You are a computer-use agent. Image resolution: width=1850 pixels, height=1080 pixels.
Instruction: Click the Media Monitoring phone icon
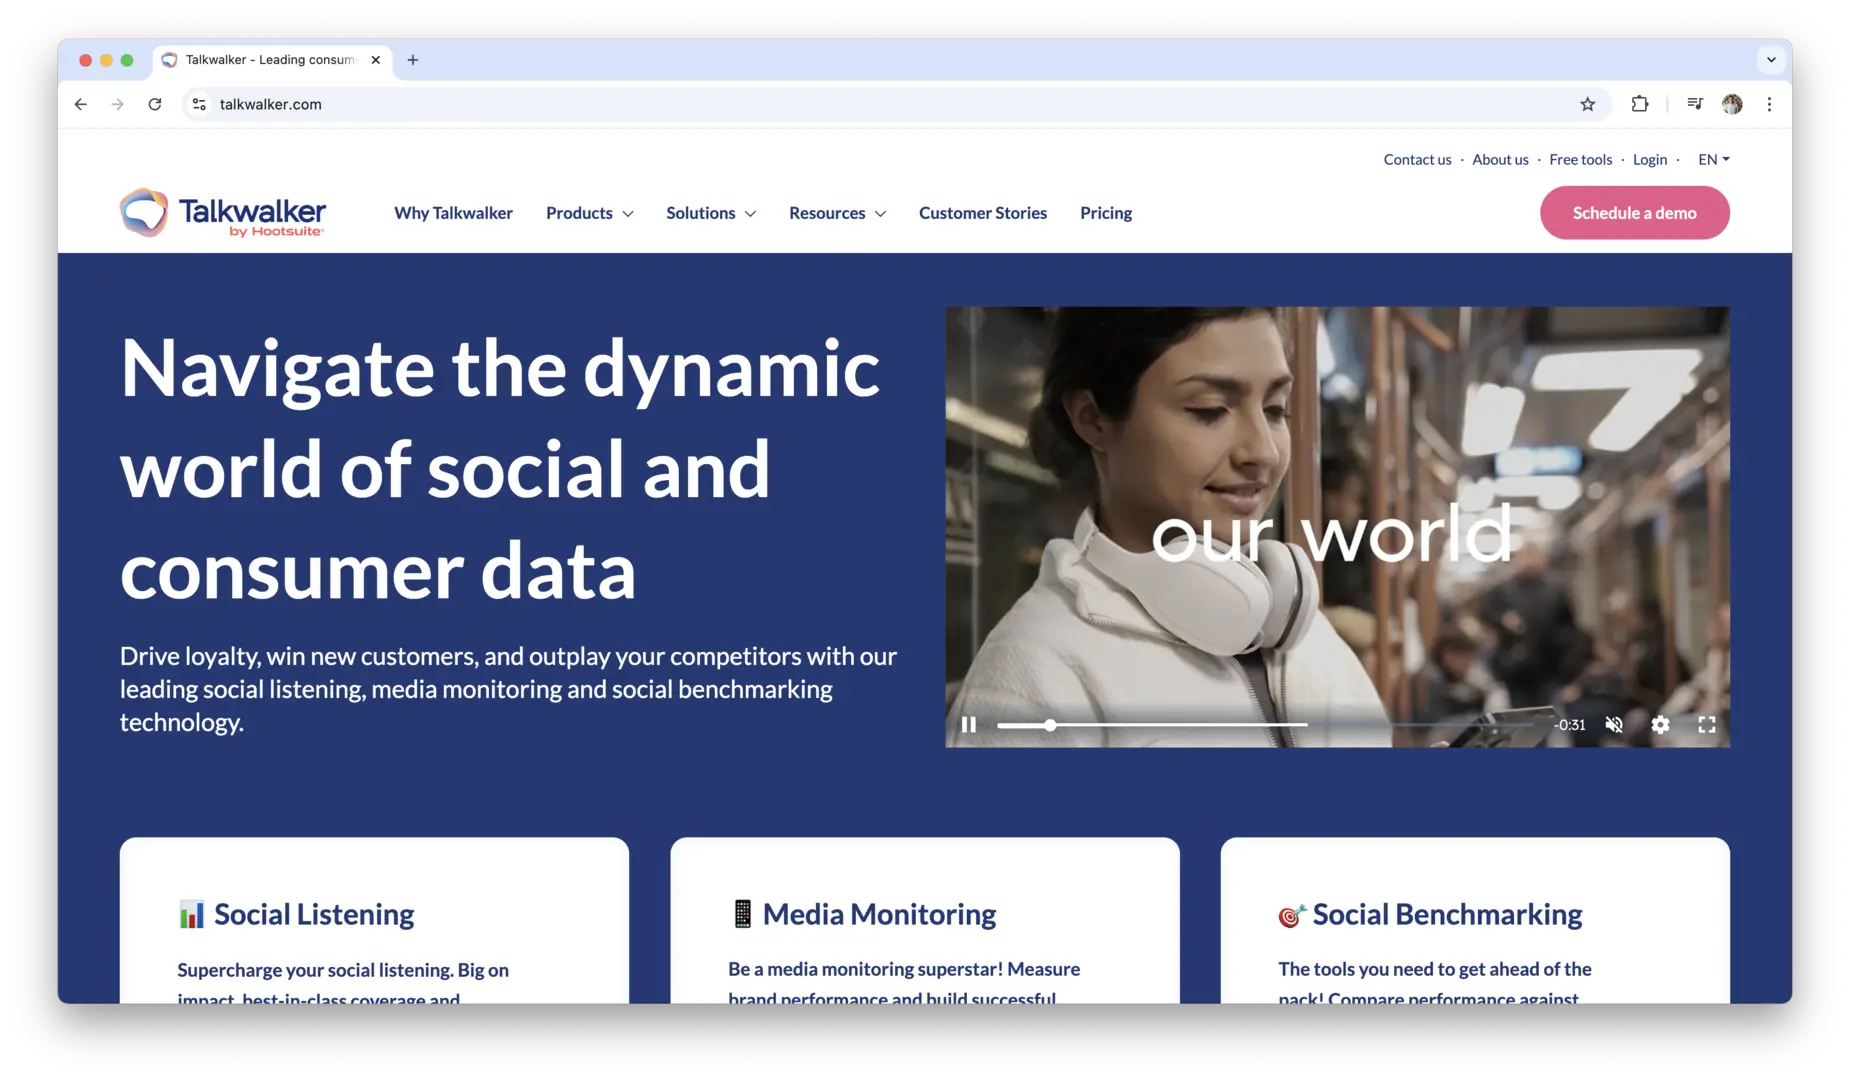point(742,914)
